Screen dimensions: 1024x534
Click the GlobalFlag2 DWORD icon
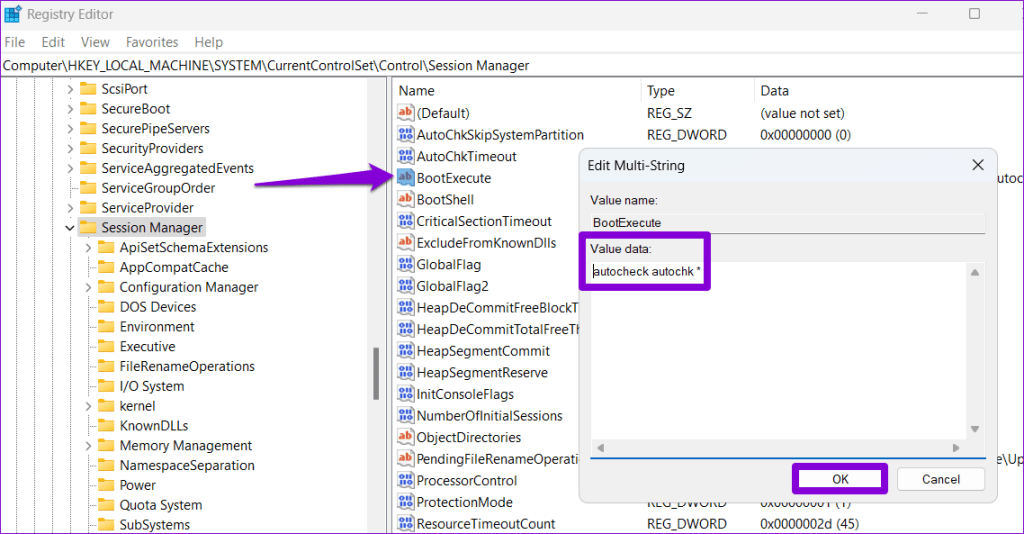[x=406, y=285]
